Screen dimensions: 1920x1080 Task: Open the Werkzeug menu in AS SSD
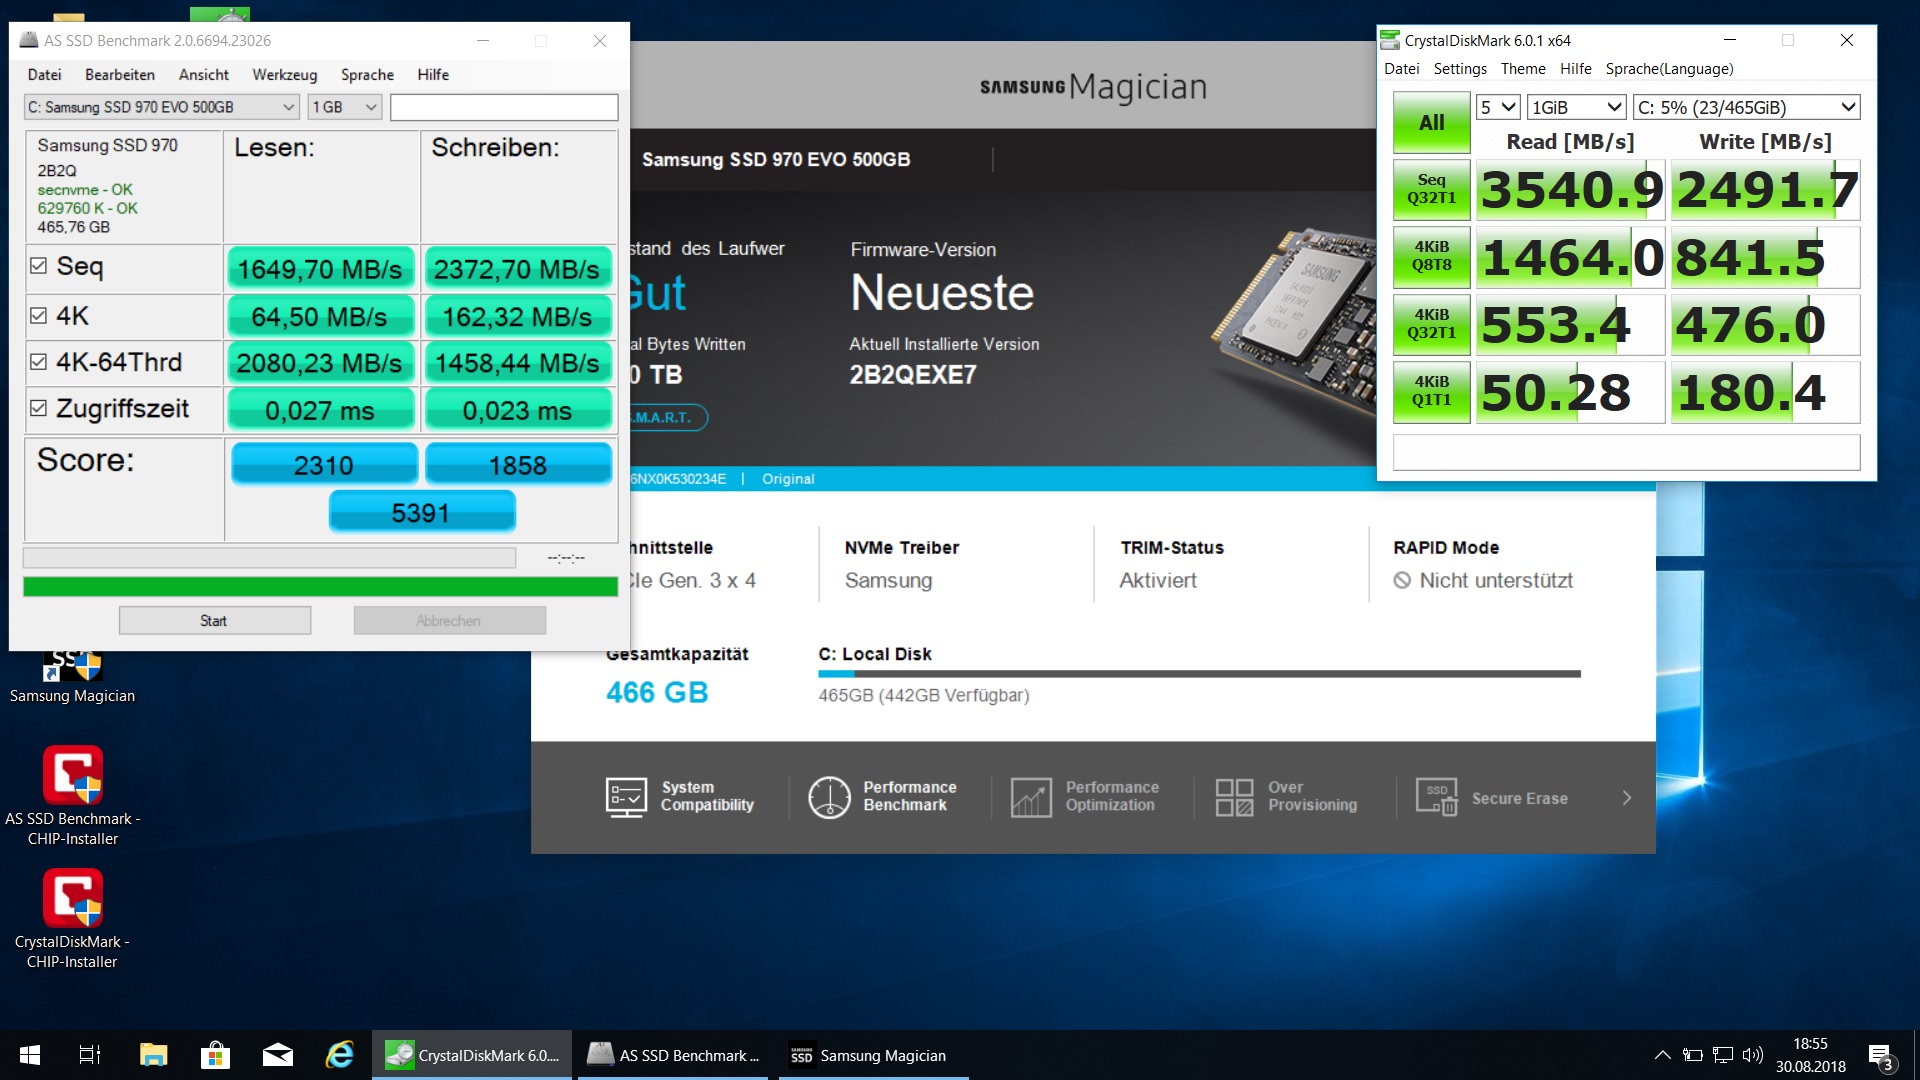tap(284, 75)
